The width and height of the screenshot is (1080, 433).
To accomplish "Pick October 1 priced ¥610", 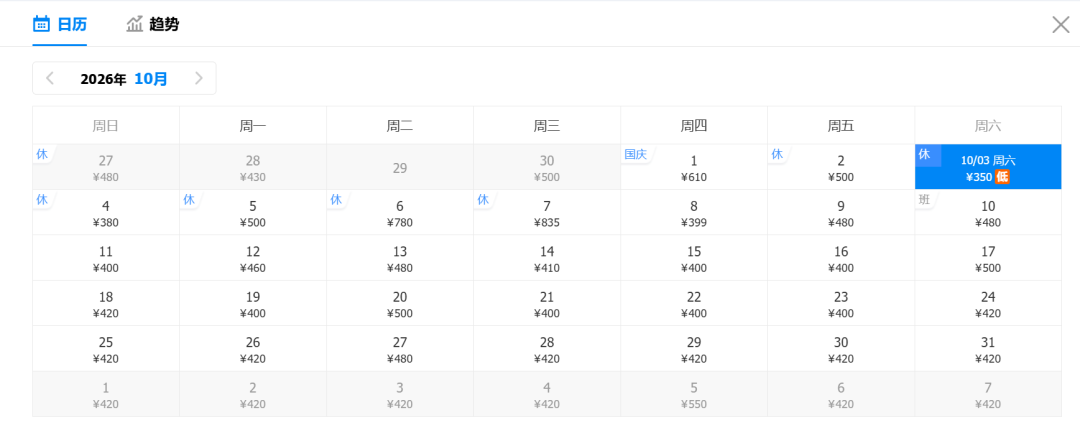I will [694, 167].
